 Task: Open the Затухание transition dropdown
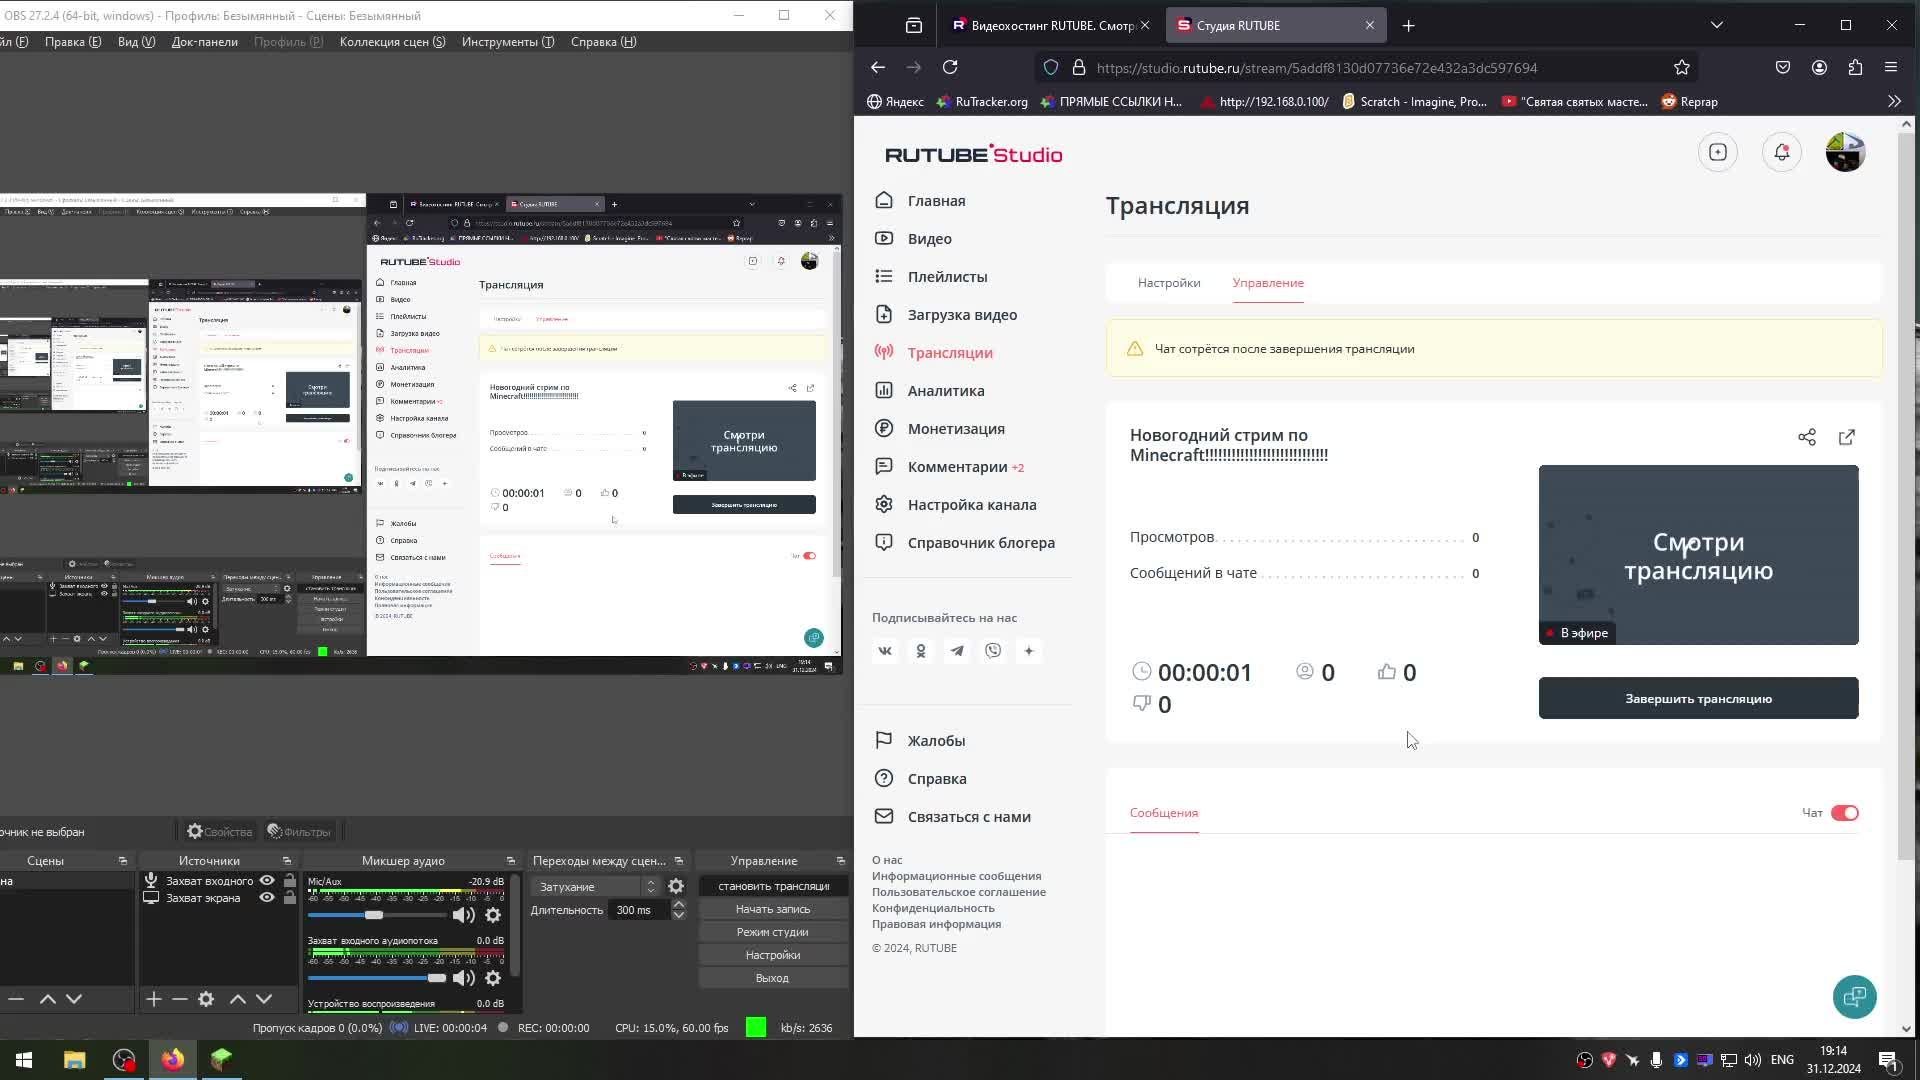(650, 886)
